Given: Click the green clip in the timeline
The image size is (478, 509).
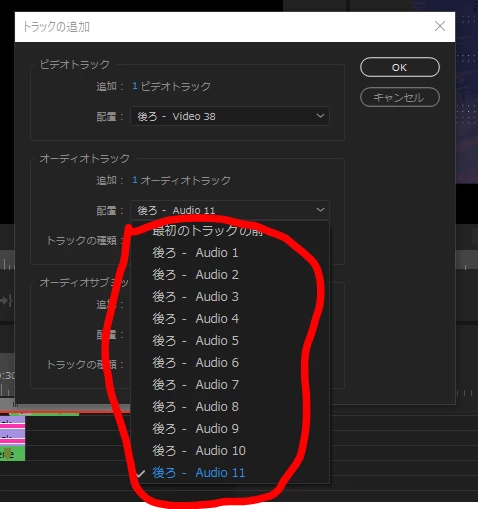Looking at the screenshot, I should coord(12,454).
